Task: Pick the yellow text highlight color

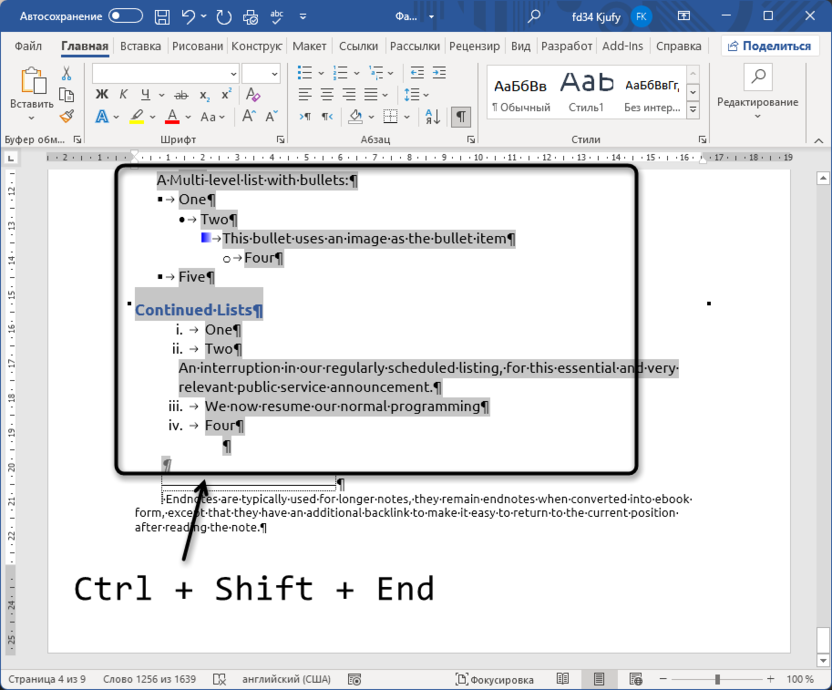Action: pyautogui.click(x=137, y=116)
